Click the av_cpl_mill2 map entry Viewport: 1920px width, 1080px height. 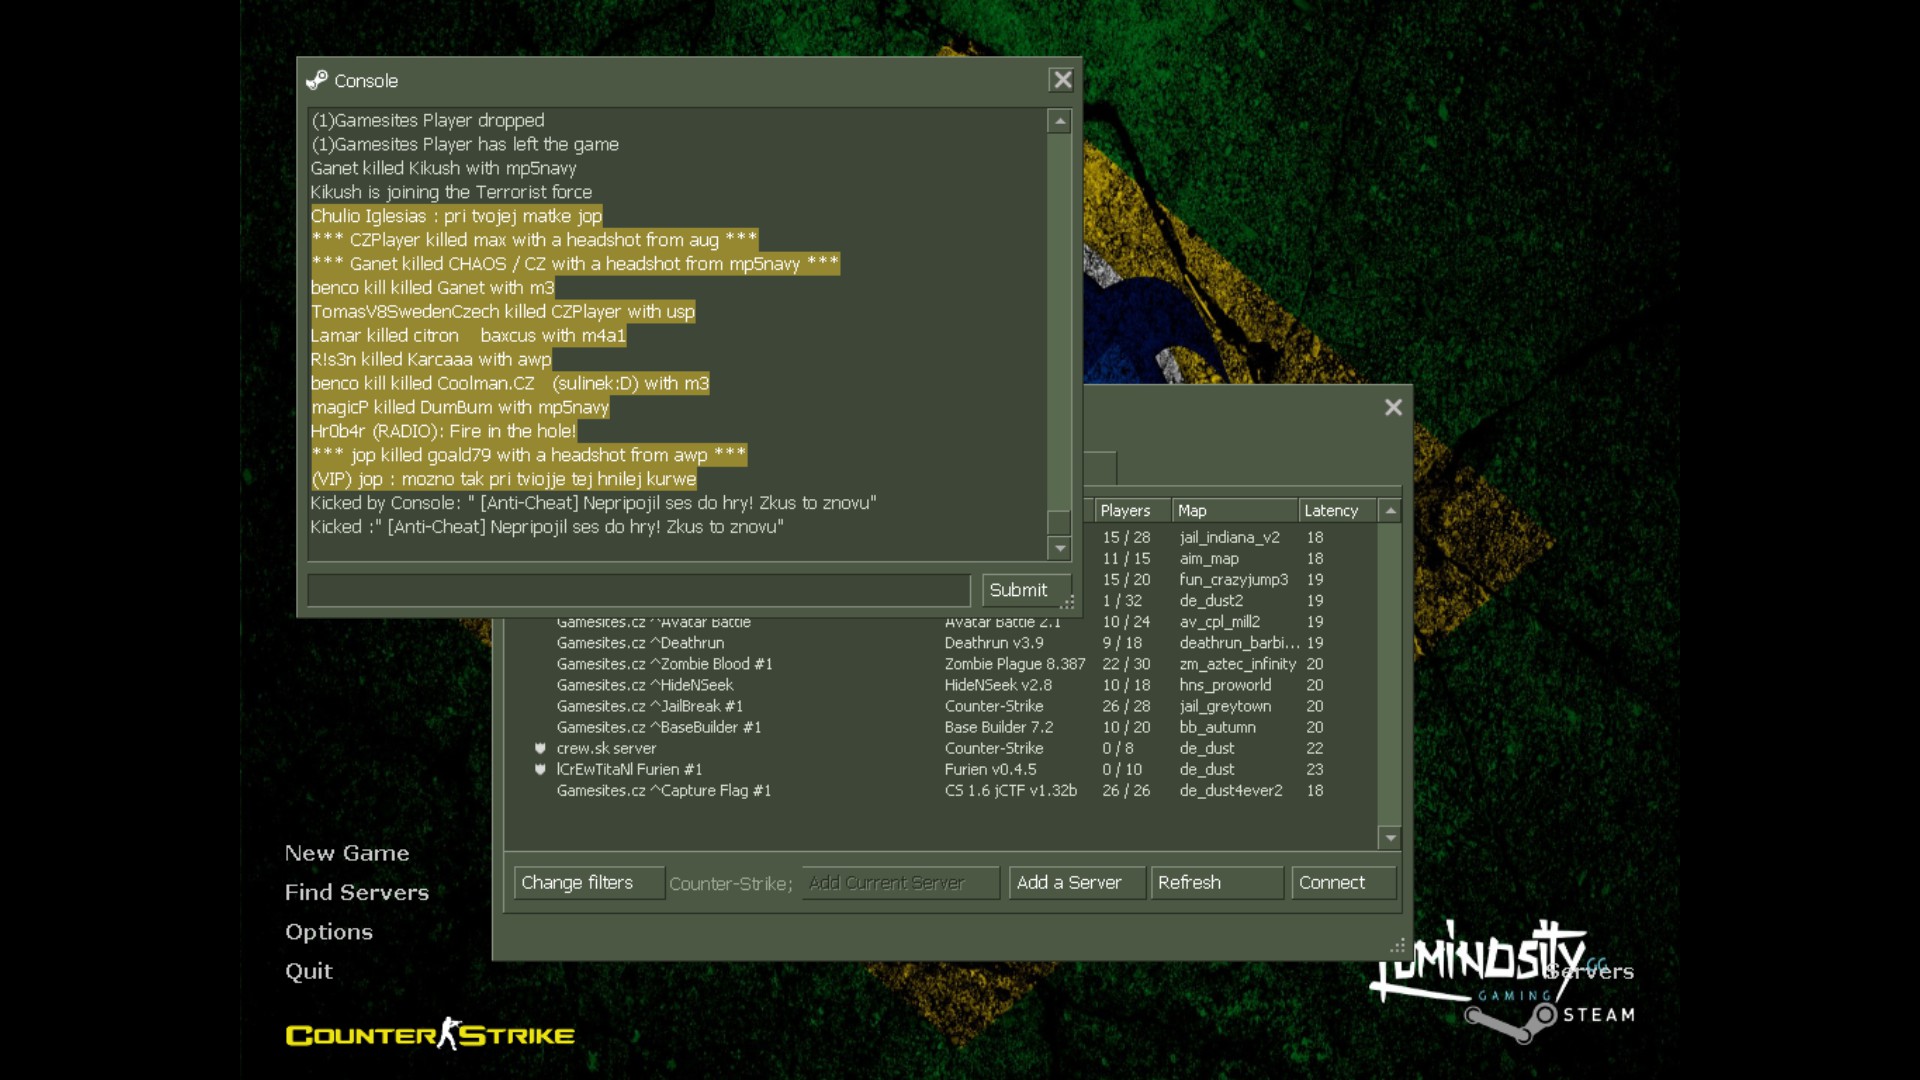(x=1220, y=621)
